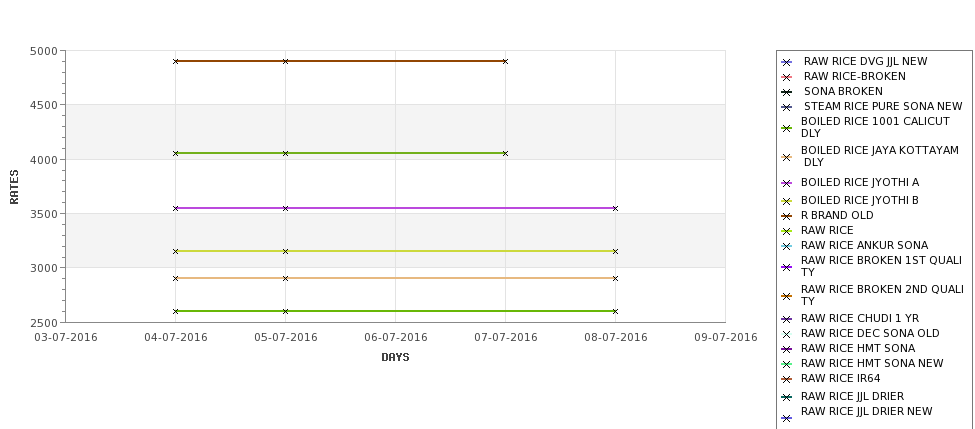Viewport: 975px width, 429px height.
Task: Click the 2600 data point on 05-07-2016
Action: click(x=285, y=311)
